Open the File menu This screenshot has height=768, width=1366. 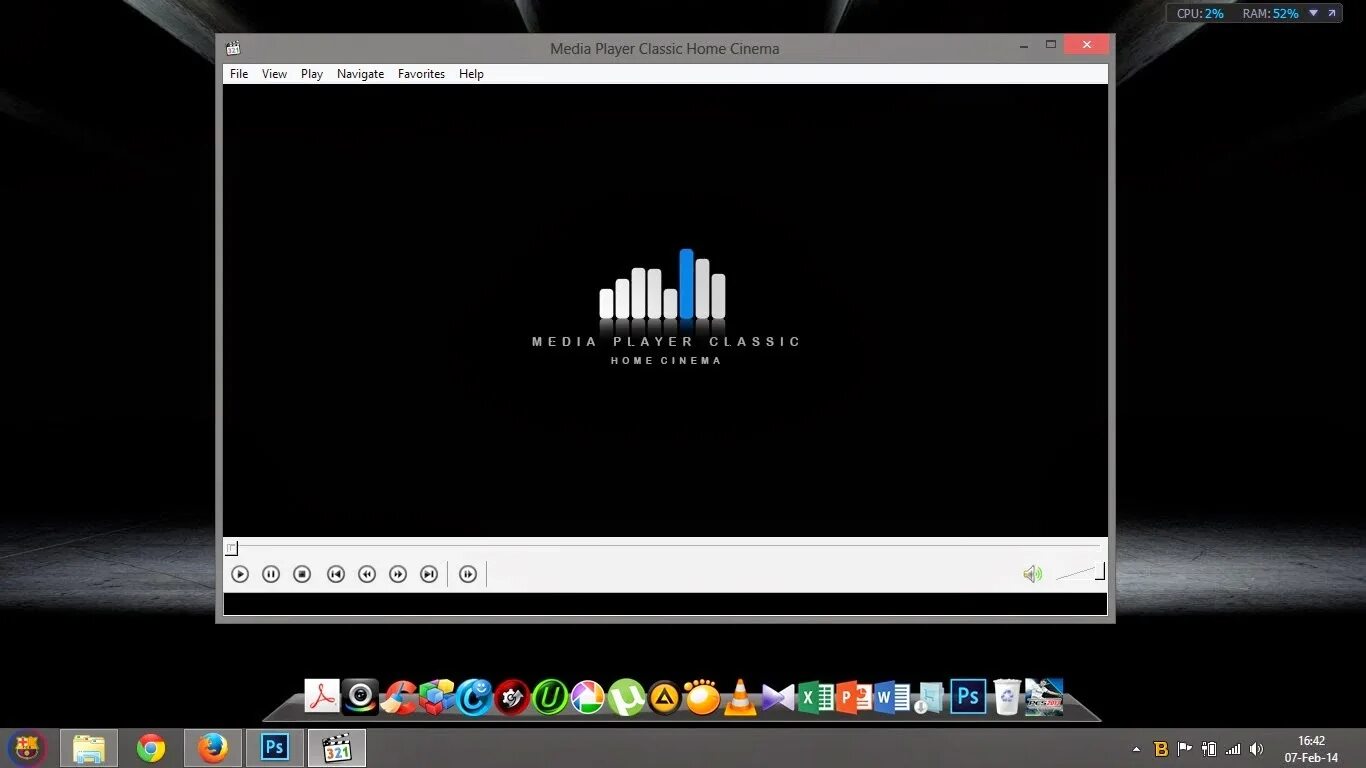pyautogui.click(x=239, y=74)
